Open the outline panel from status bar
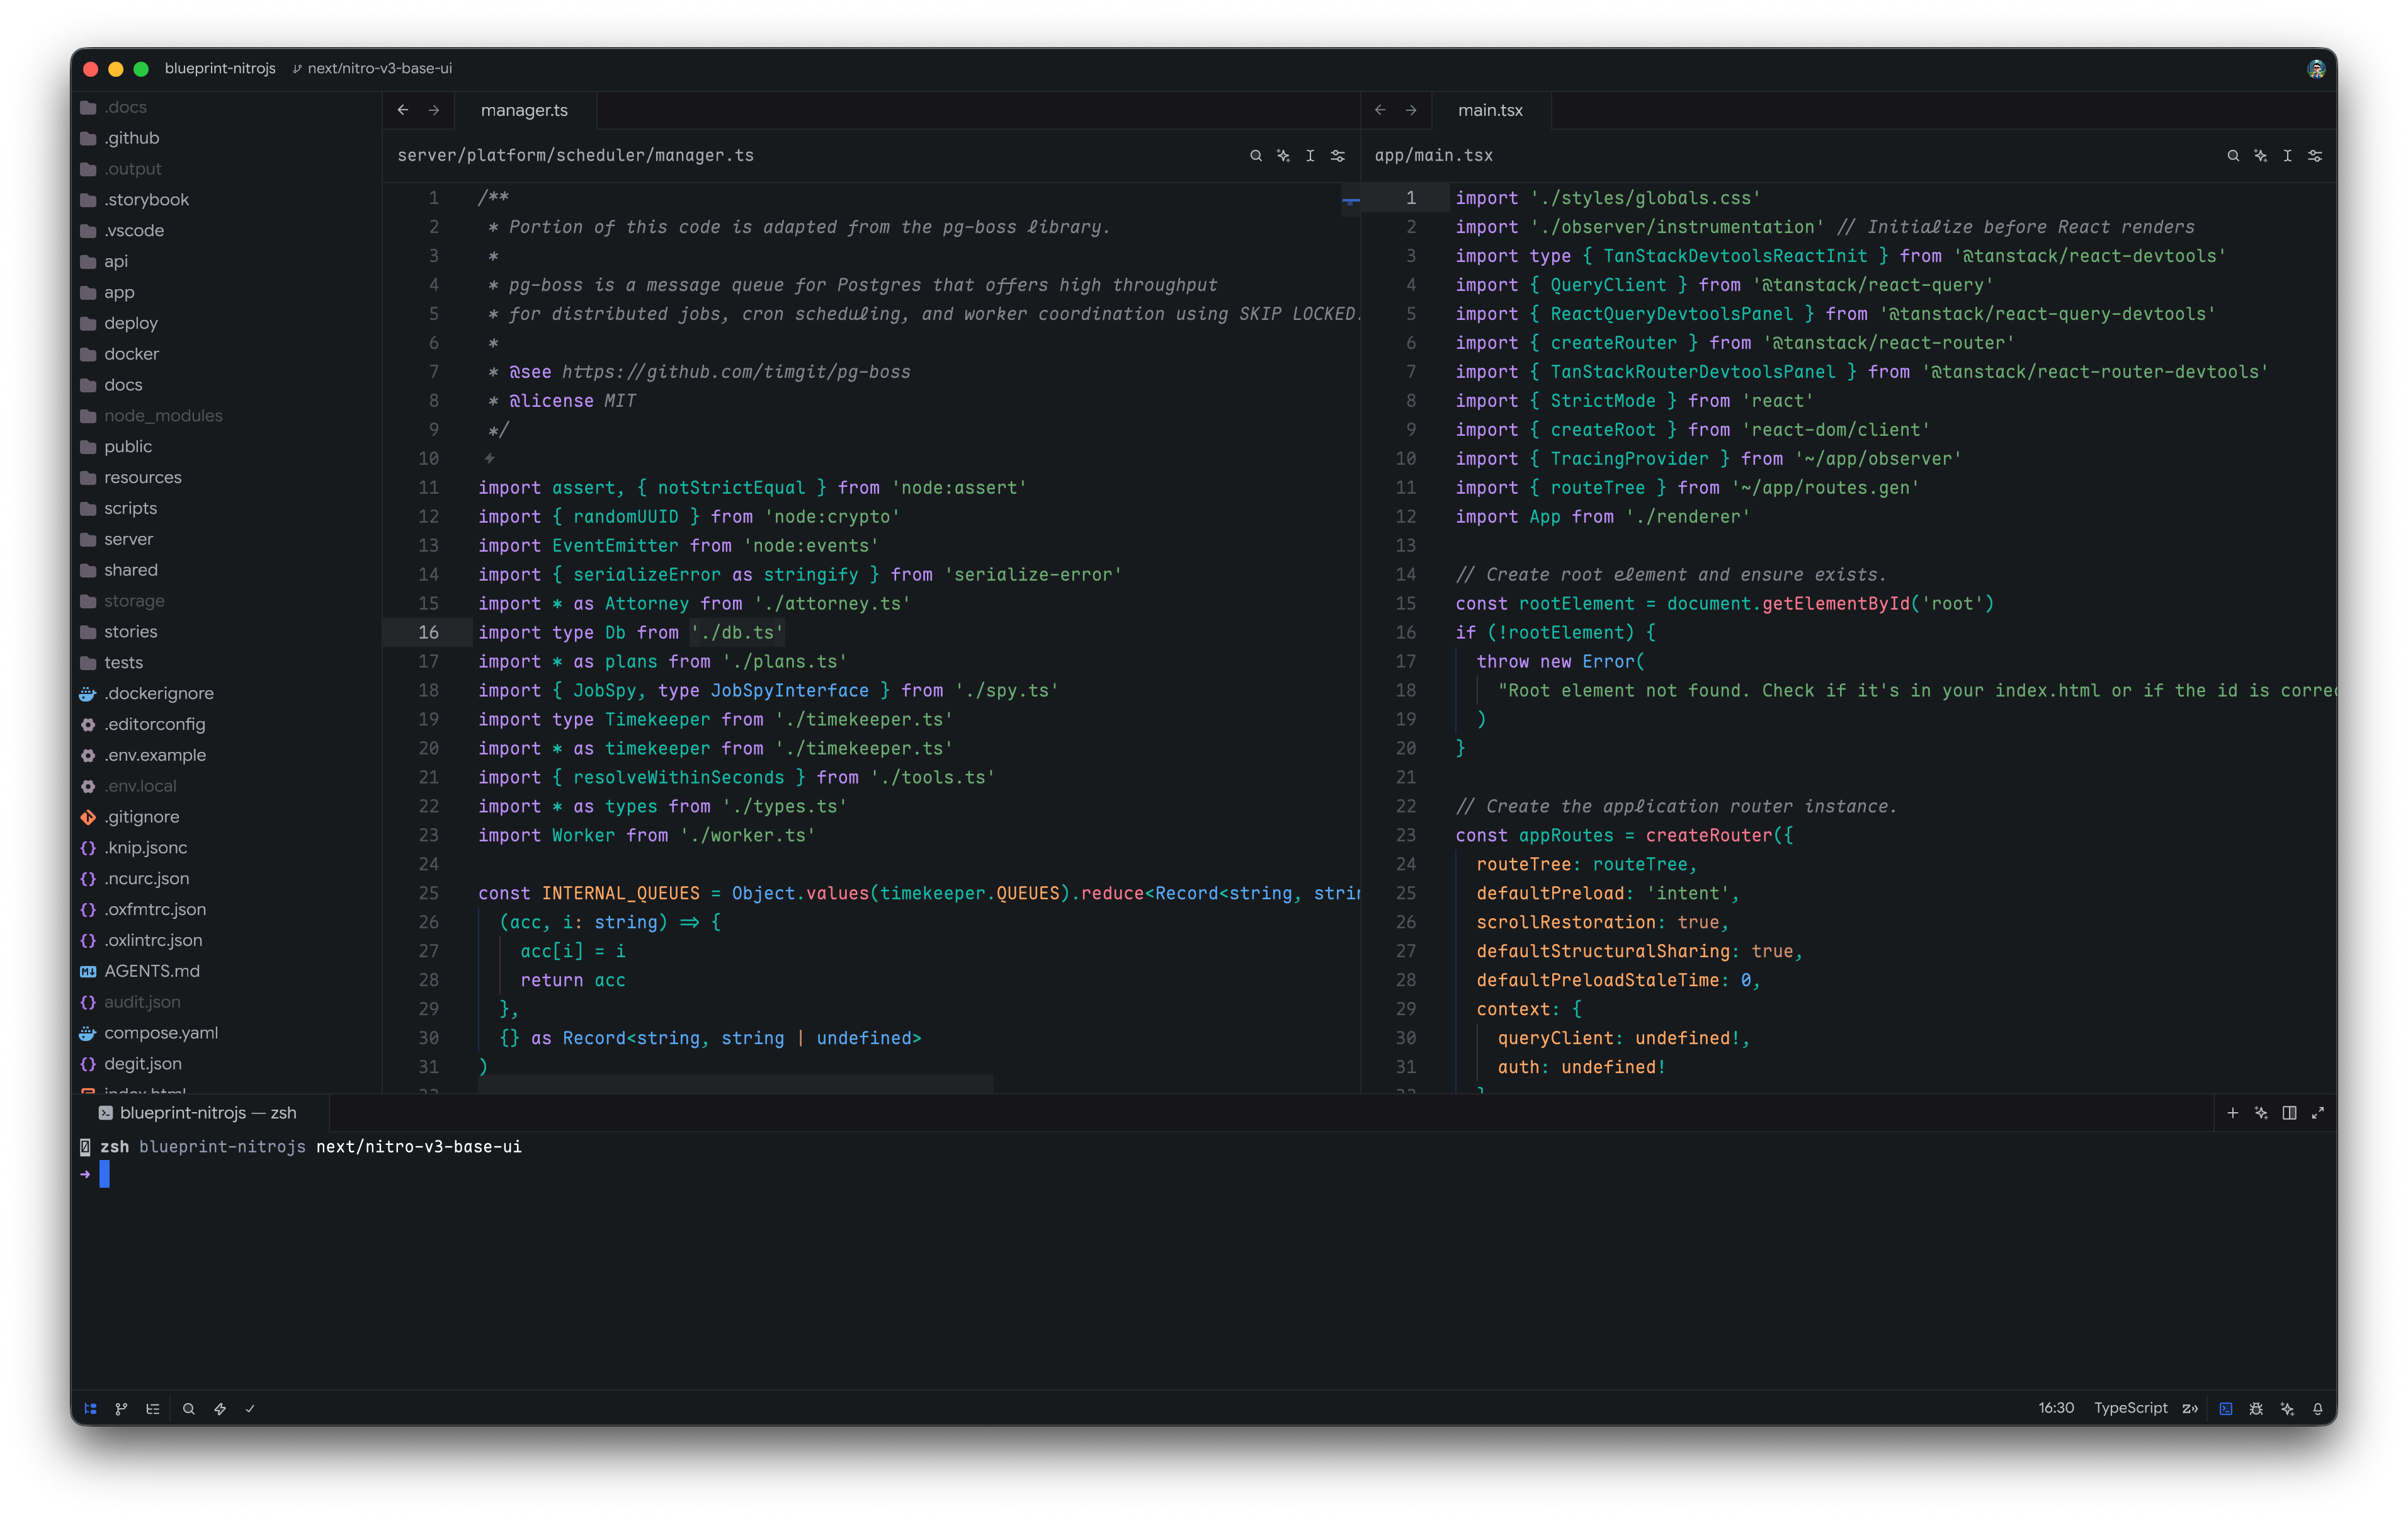This screenshot has height=1519, width=2408. coord(152,1408)
